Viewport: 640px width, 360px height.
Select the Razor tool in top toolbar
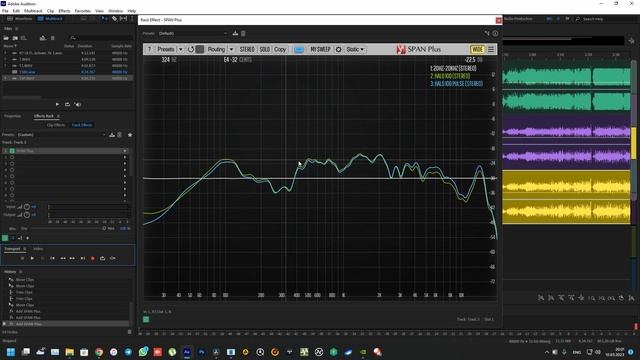click(114, 19)
